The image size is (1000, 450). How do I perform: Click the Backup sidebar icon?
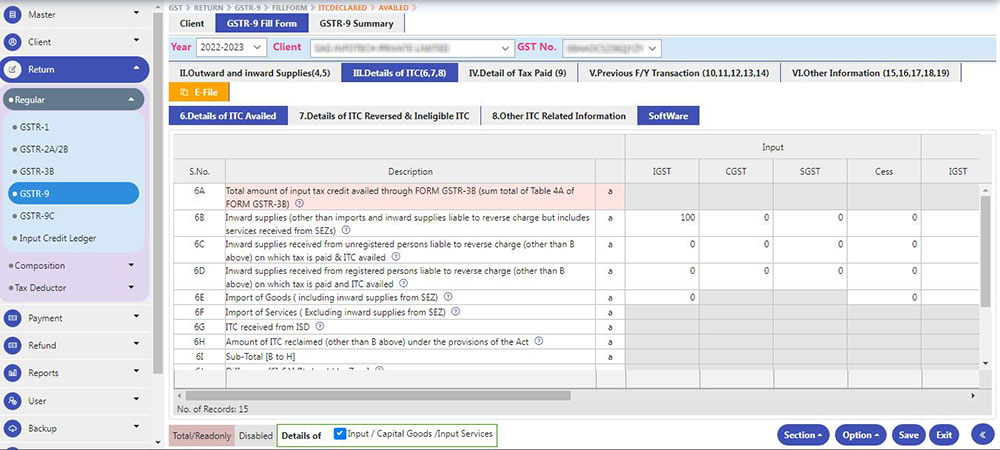(13, 428)
